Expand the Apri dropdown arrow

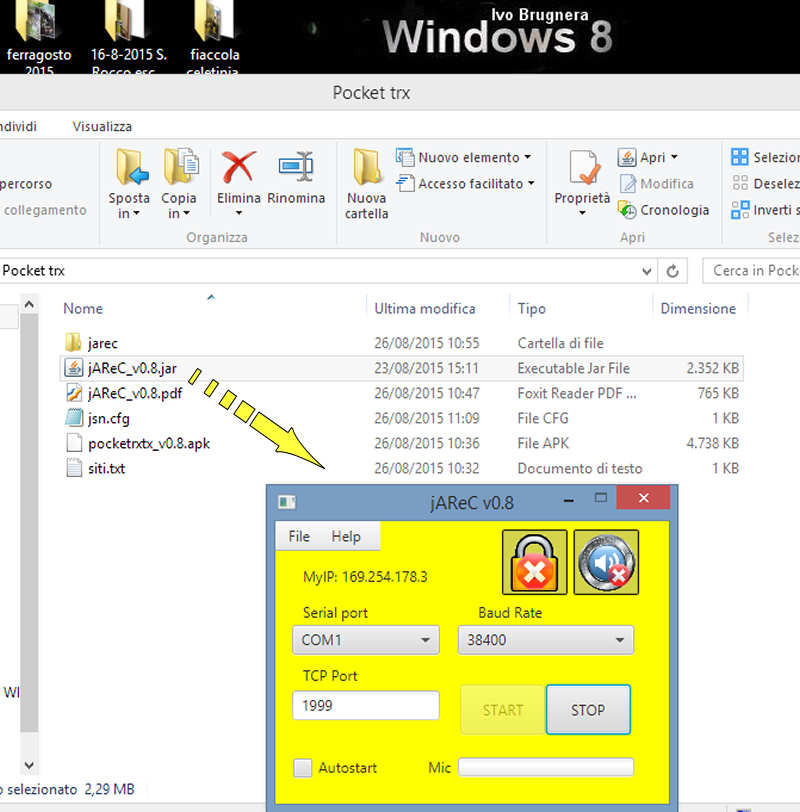point(675,157)
